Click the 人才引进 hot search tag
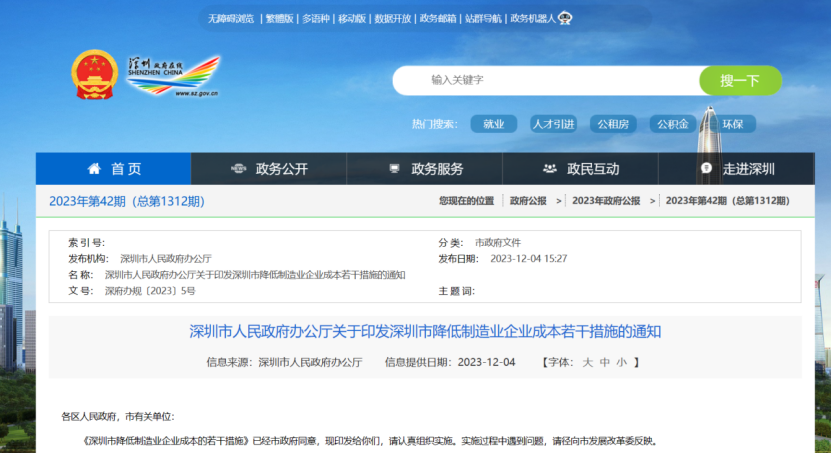The width and height of the screenshot is (831, 454). [553, 124]
